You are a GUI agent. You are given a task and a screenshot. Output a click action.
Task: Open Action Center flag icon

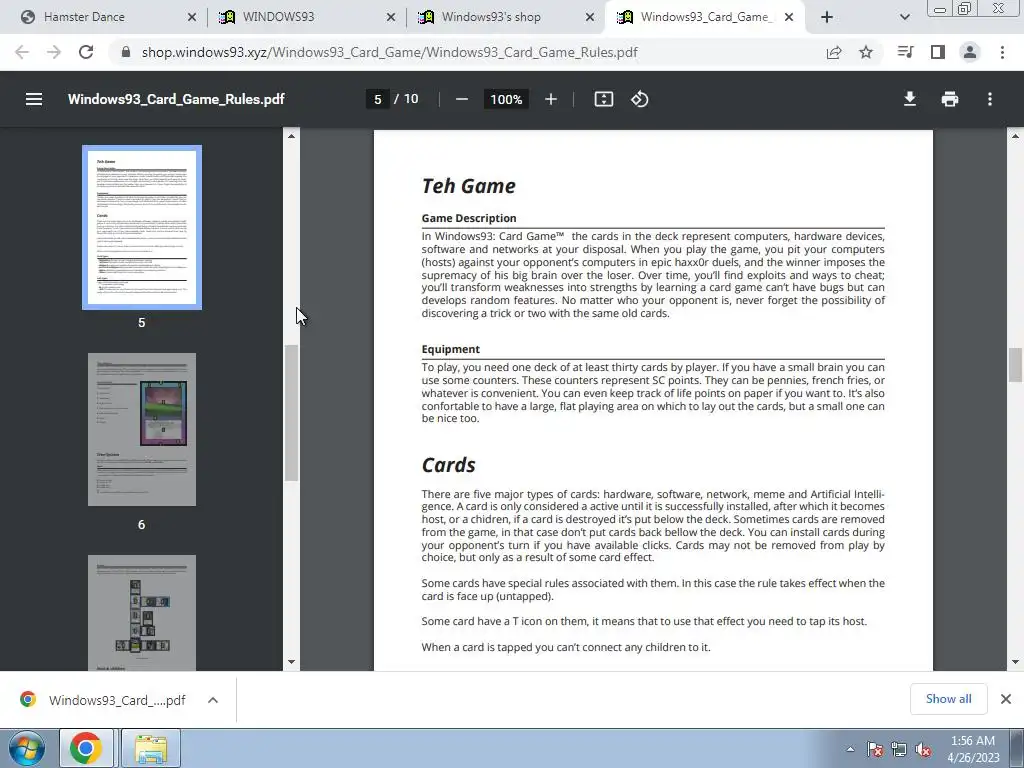coord(875,749)
